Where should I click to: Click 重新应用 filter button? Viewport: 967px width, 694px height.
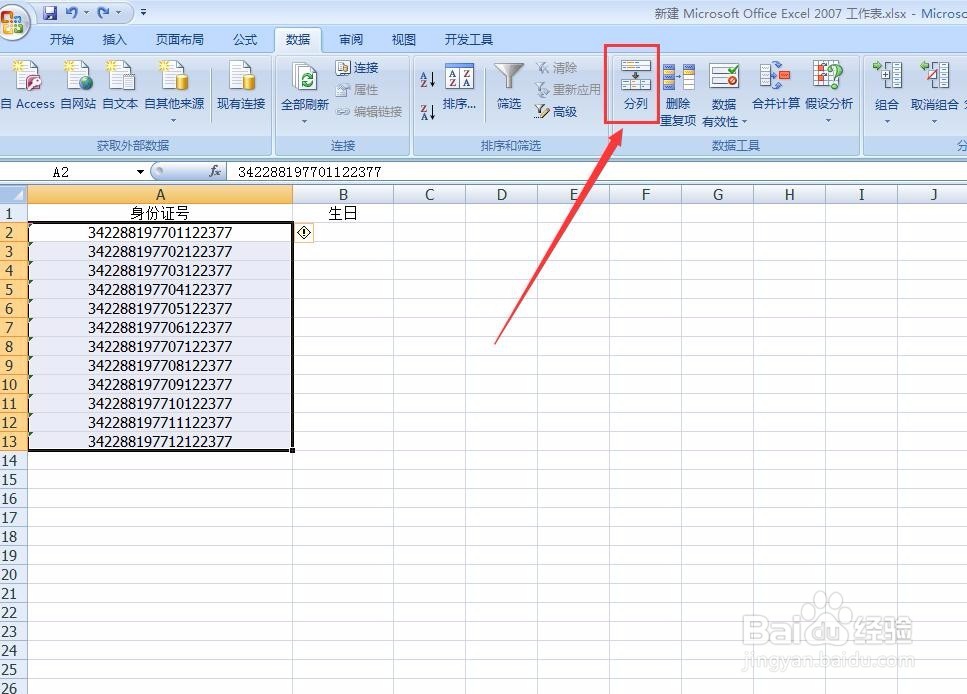[x=567, y=89]
